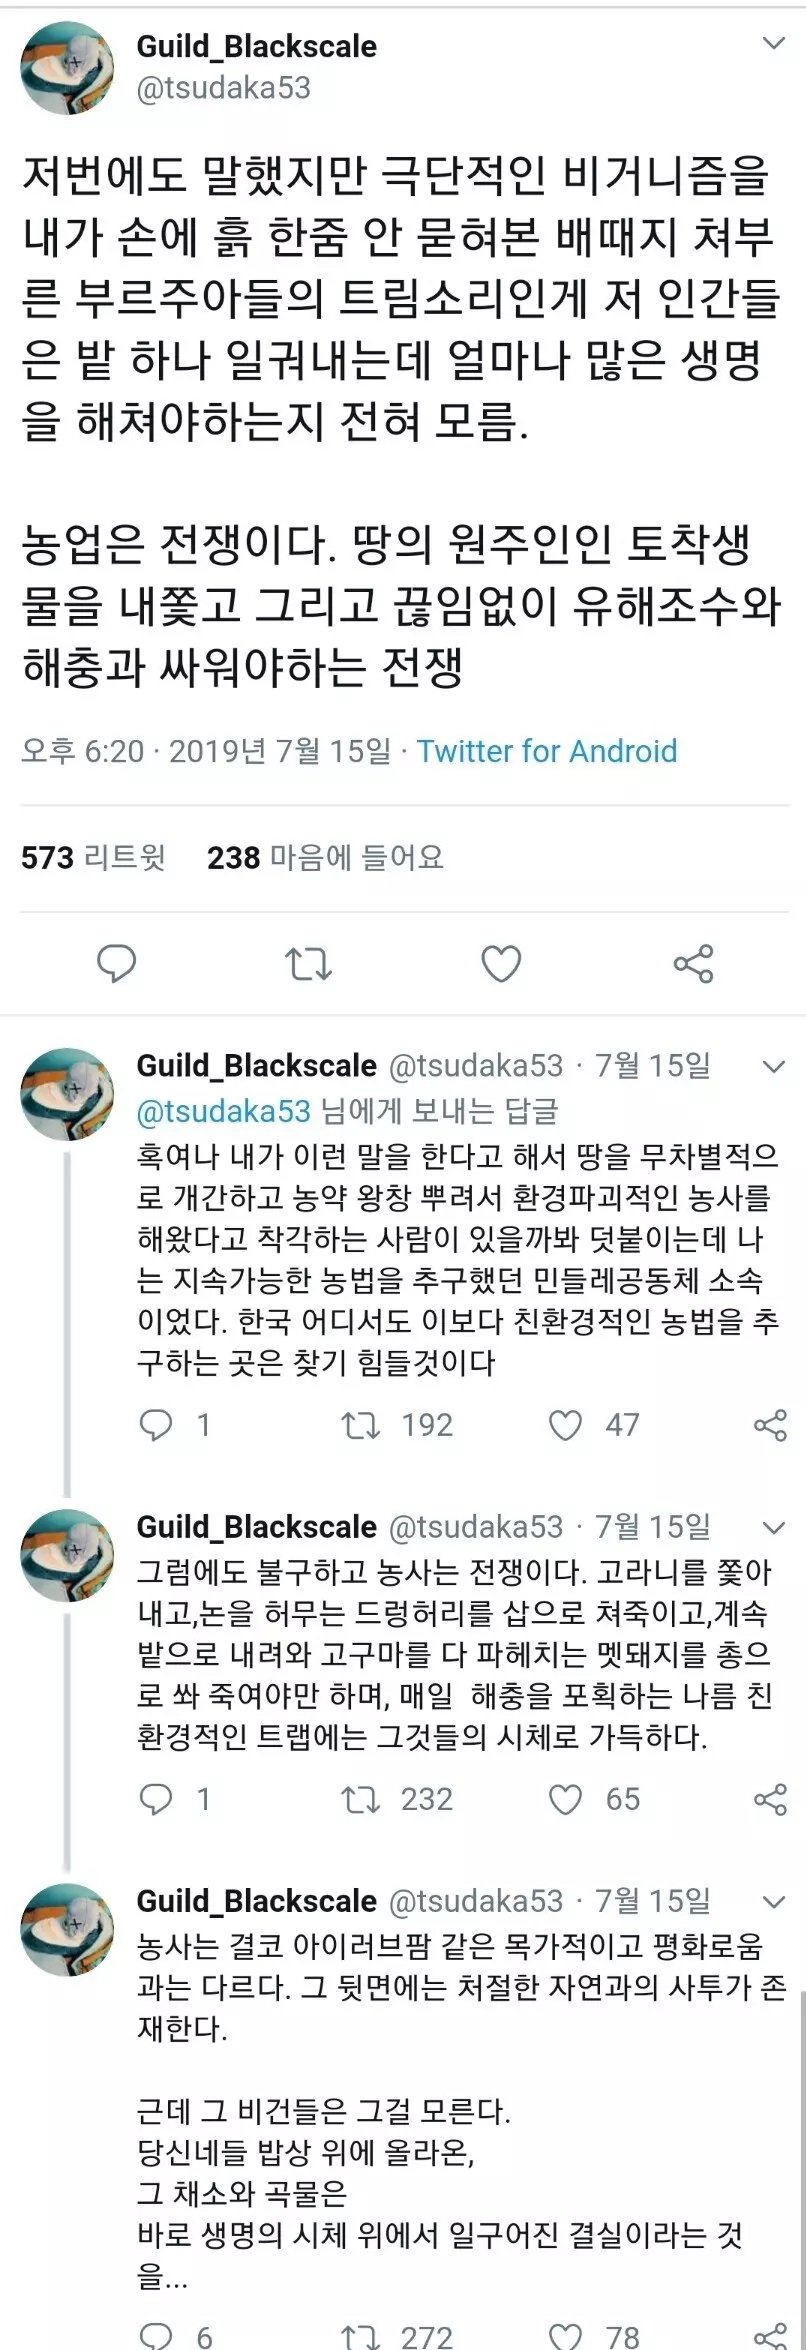Like the reply with 65 likes

566,1799
